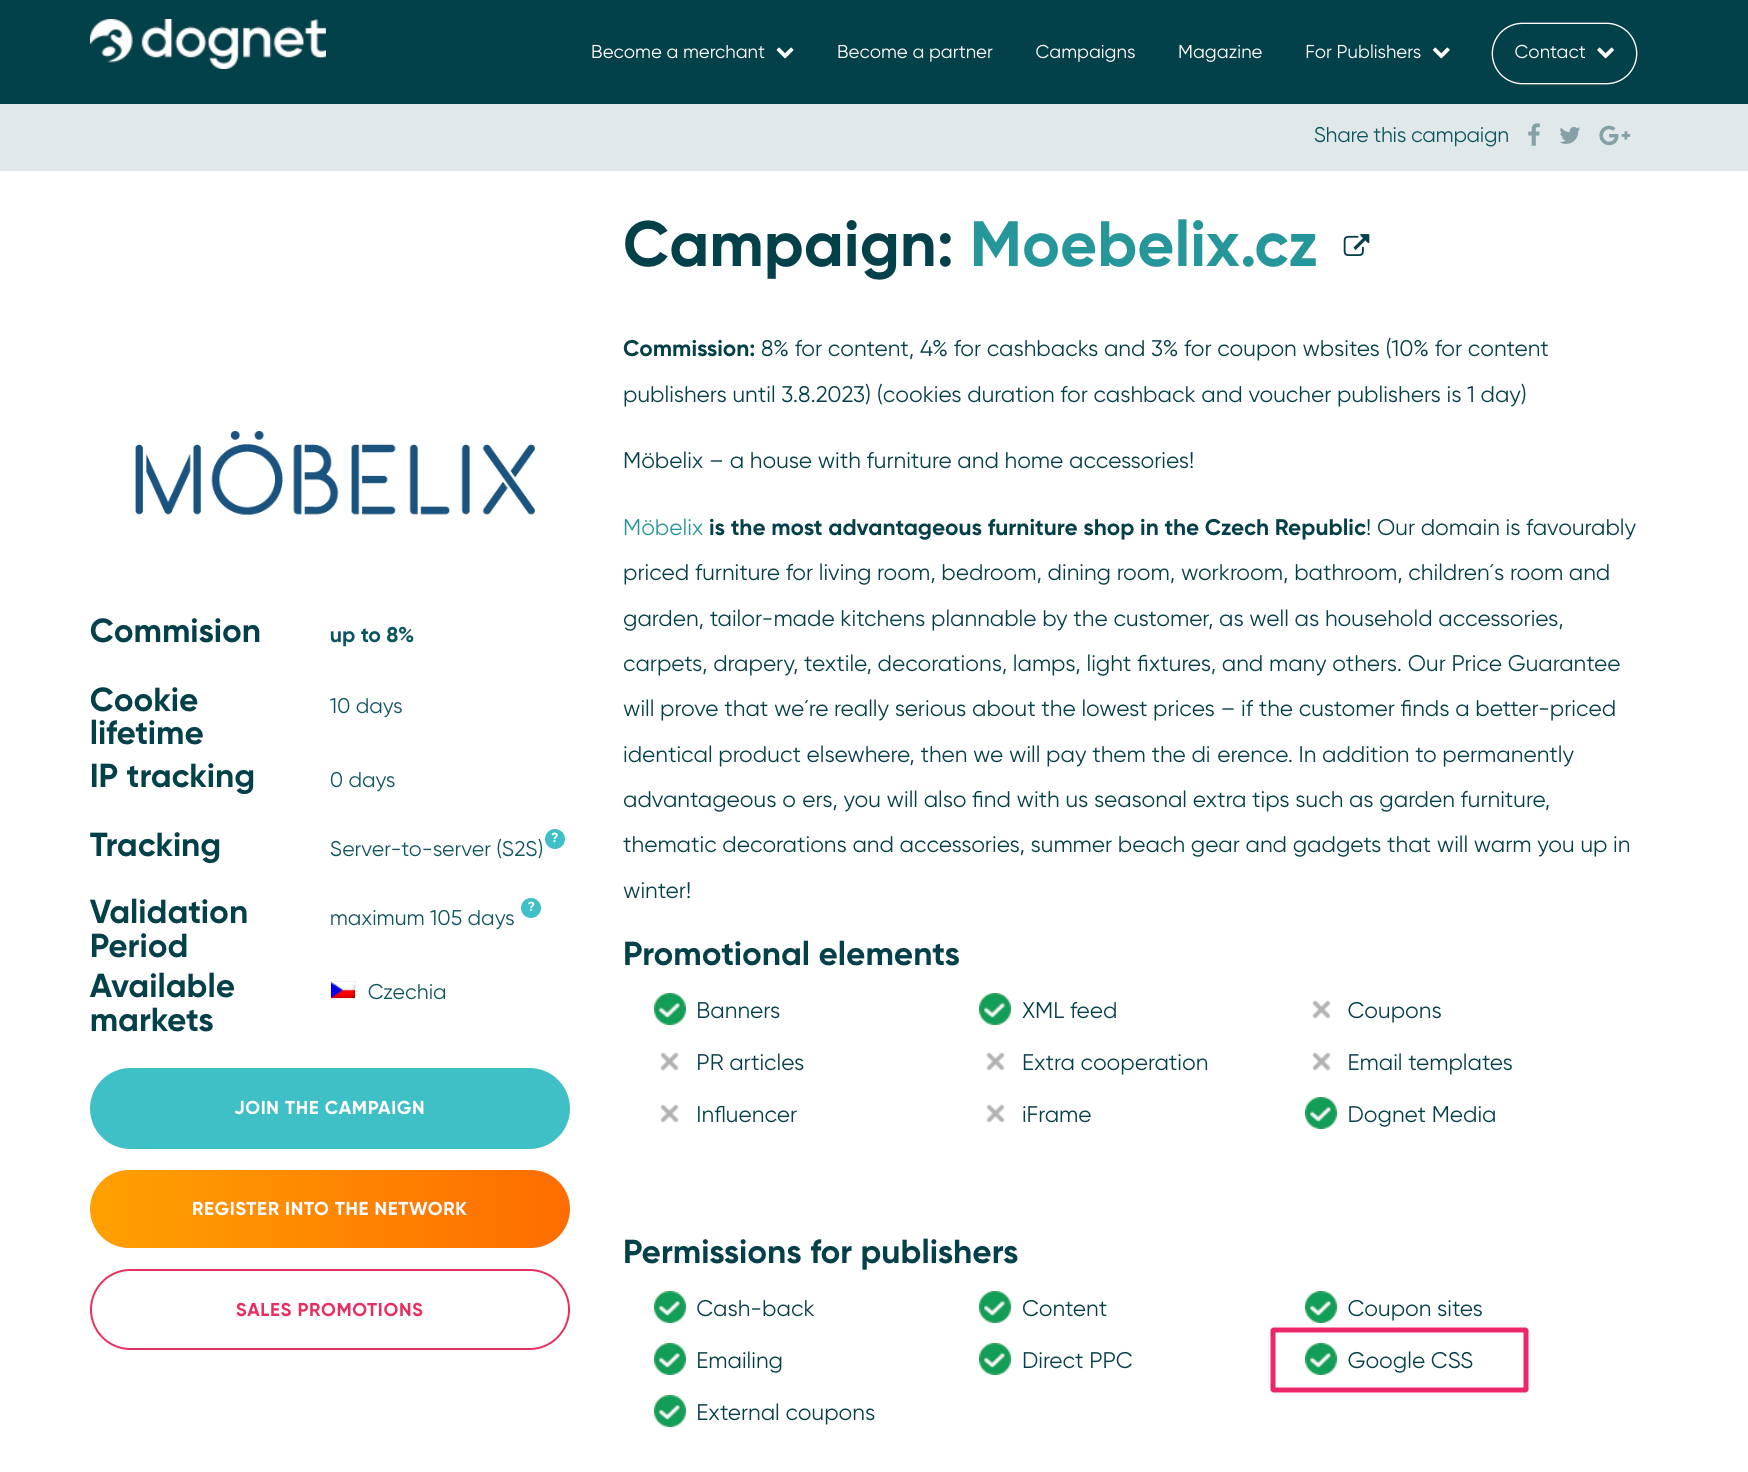Share campaign on Google Plus
This screenshot has width=1748, height=1472.
pyautogui.click(x=1614, y=135)
